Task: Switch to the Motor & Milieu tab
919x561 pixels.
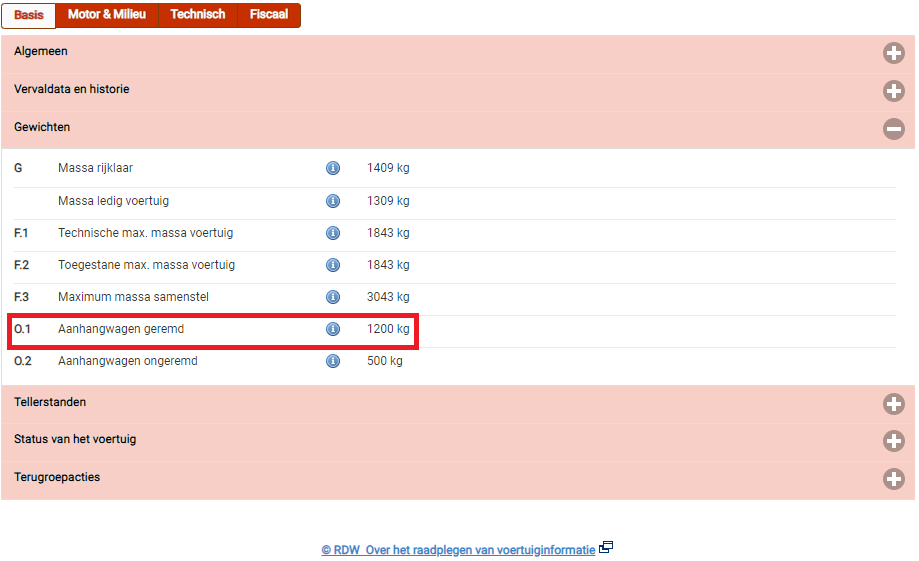Action: coord(106,15)
